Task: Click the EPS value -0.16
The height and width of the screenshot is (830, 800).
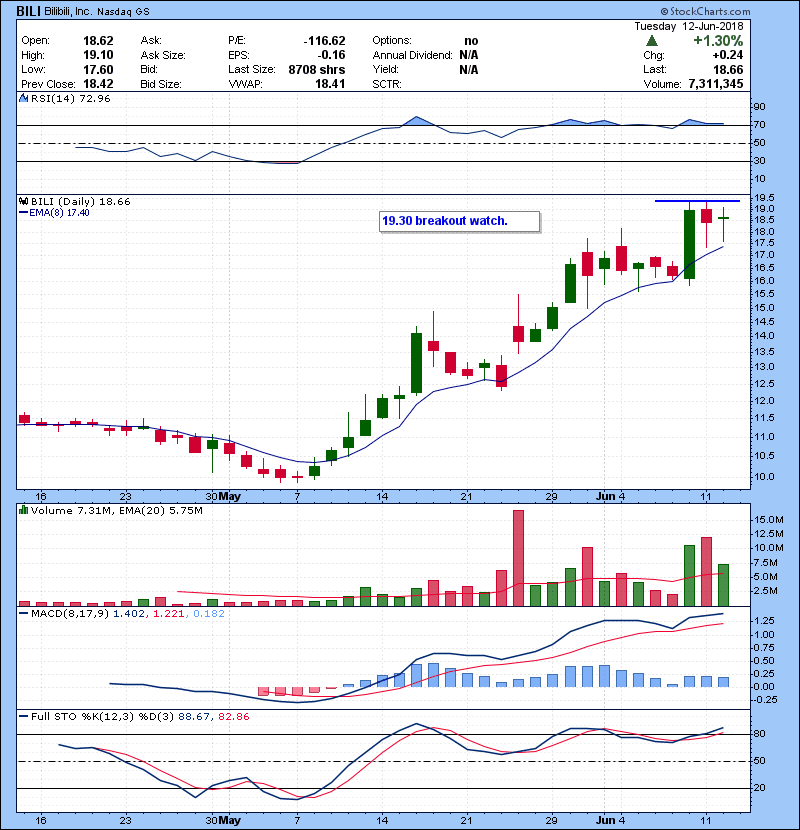Action: pyautogui.click(x=331, y=55)
